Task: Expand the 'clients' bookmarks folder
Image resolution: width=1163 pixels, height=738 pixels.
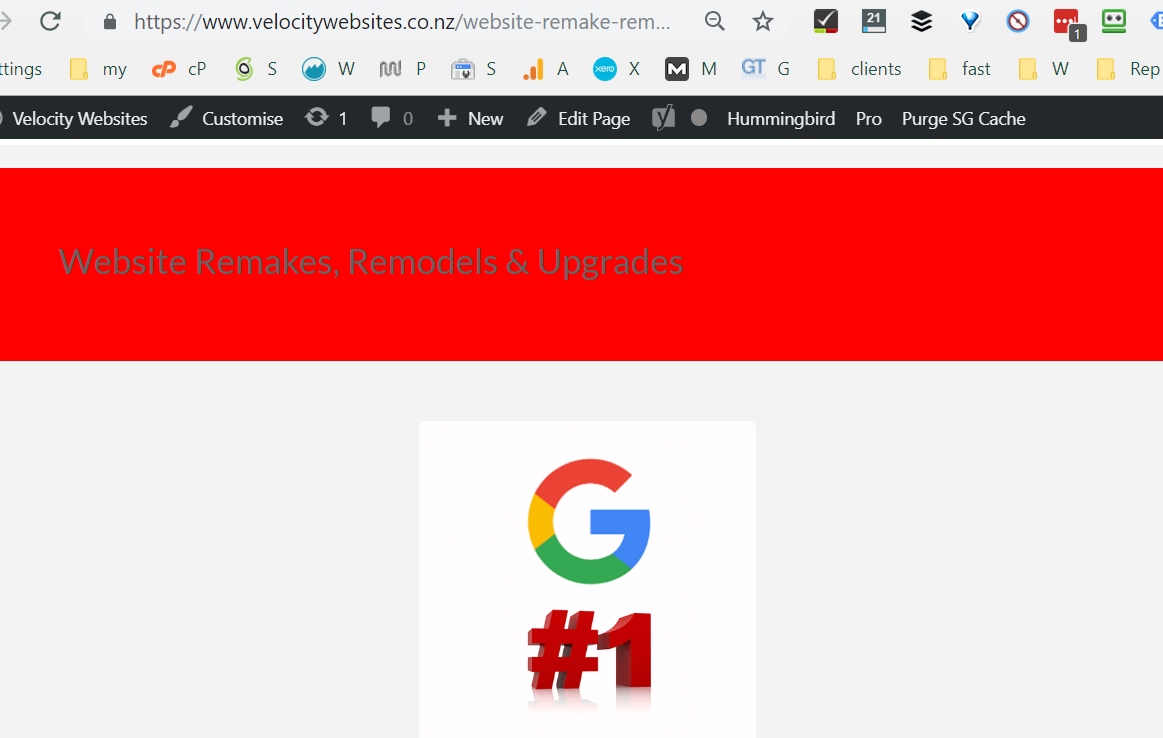Action: click(859, 69)
